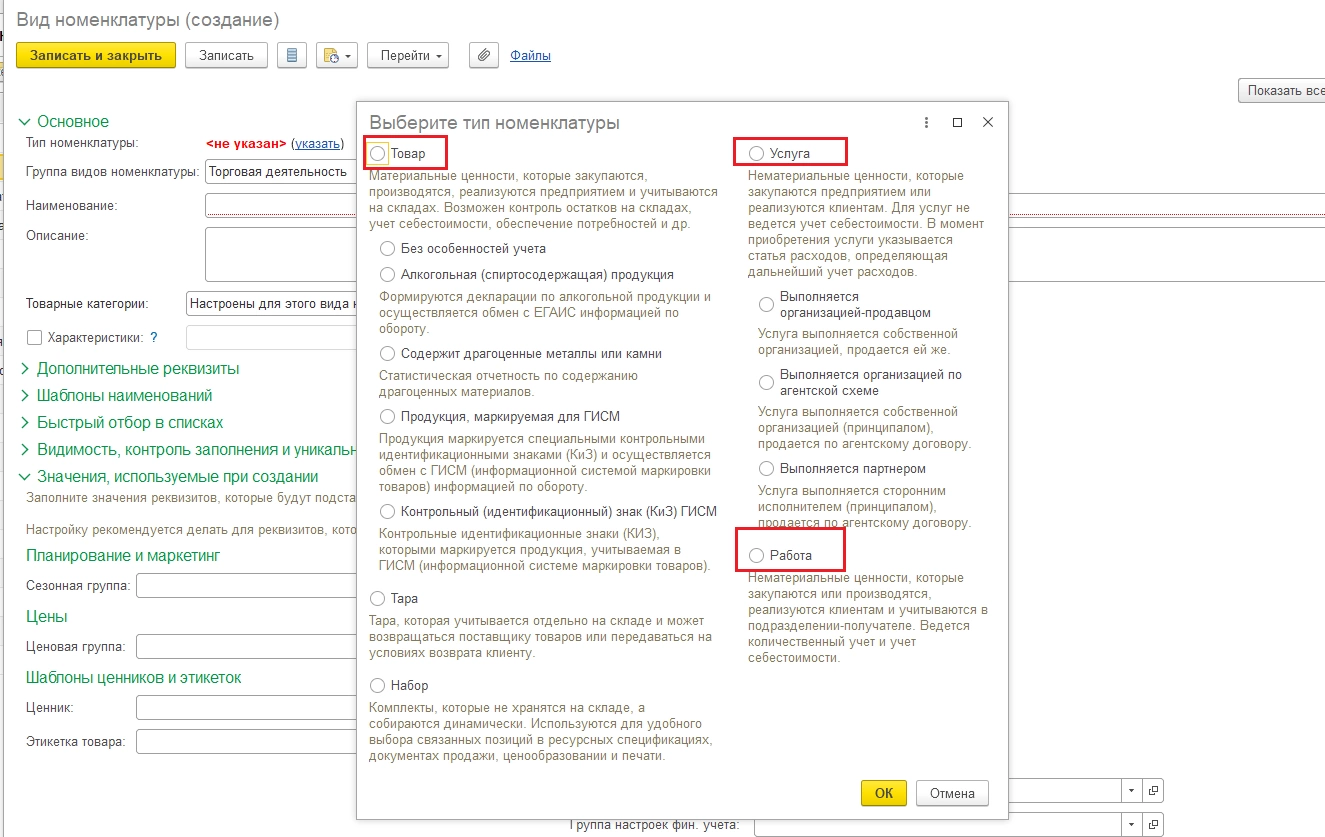
Task: Click the Планирование и маркетинг heading
Action: [123, 555]
